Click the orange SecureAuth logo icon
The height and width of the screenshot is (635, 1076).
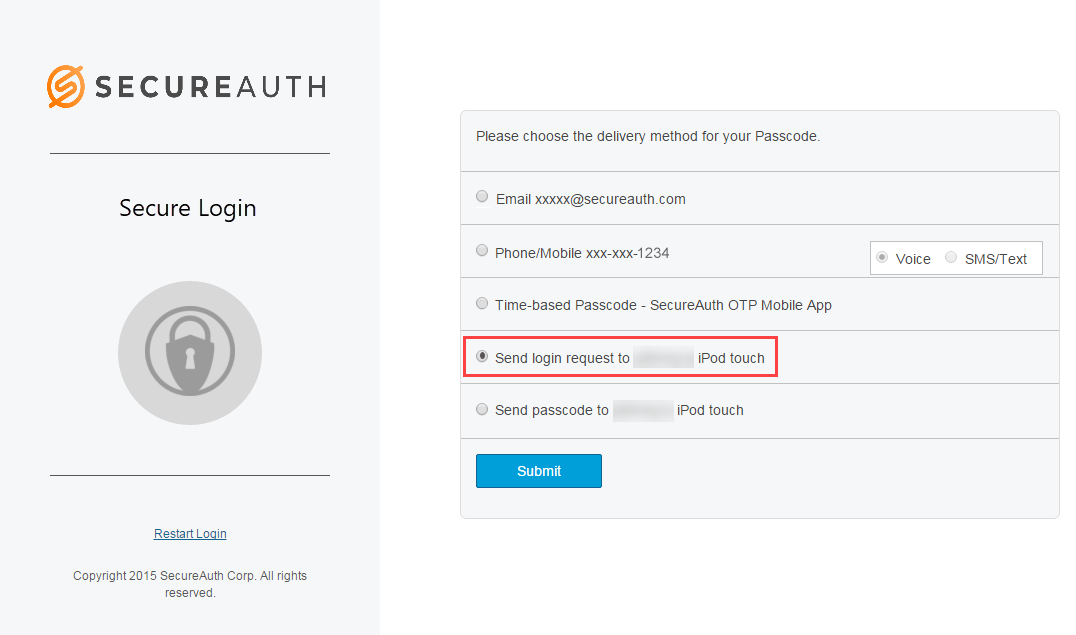pyautogui.click(x=65, y=86)
